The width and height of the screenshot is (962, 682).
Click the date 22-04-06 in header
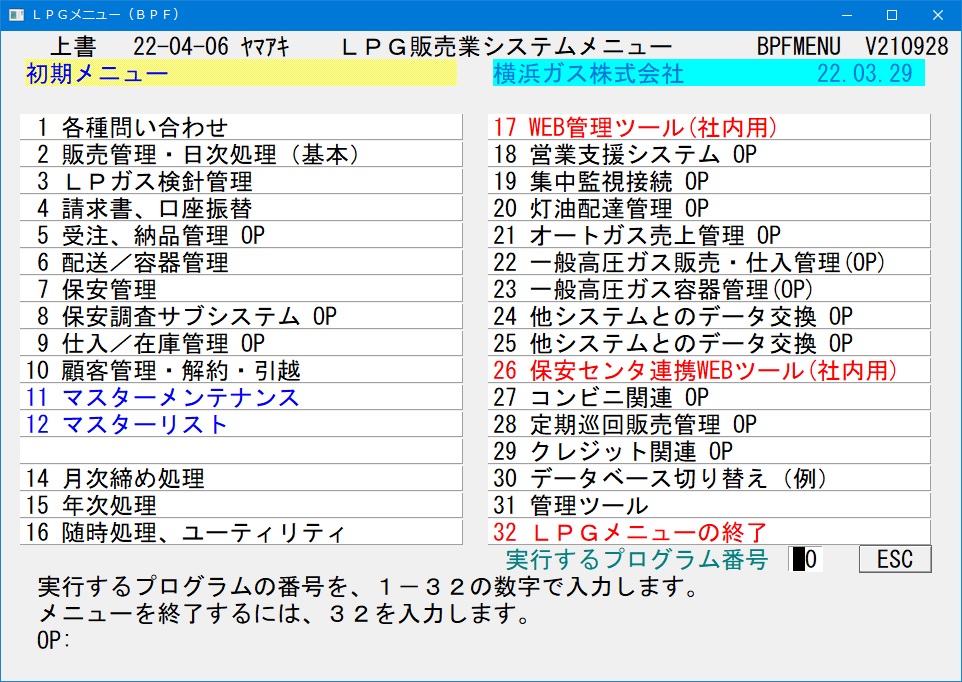tap(180, 46)
